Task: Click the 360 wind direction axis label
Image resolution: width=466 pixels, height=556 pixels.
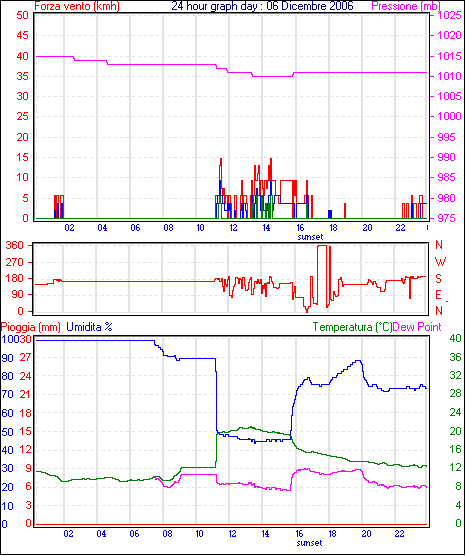Action: pyautogui.click(x=15, y=245)
